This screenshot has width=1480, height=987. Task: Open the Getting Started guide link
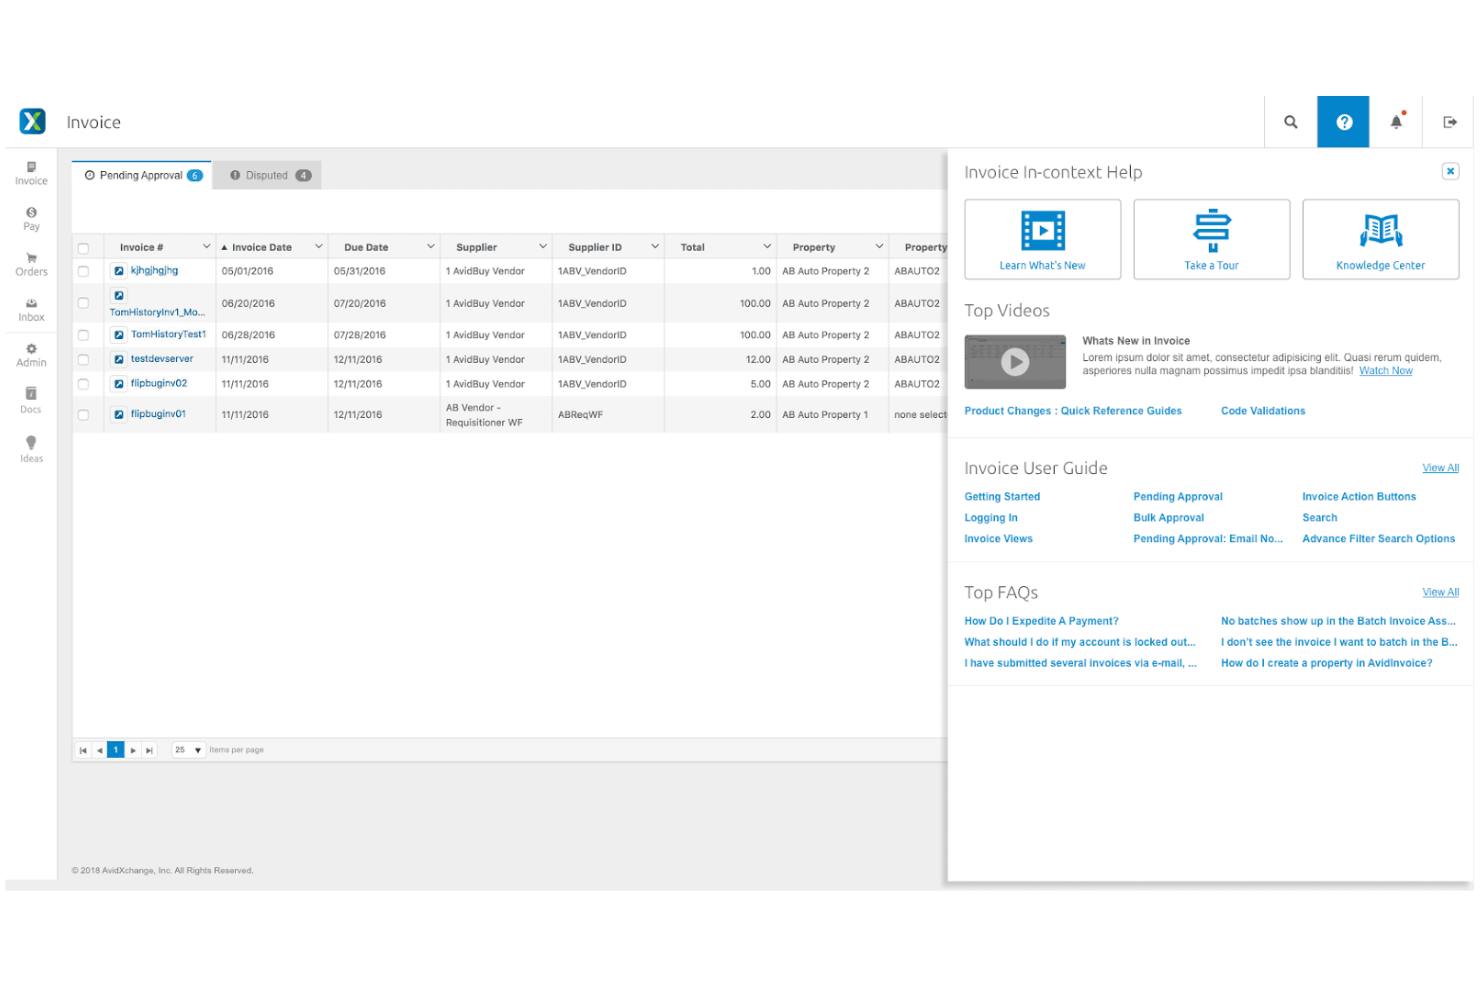pyautogui.click(x=1001, y=497)
